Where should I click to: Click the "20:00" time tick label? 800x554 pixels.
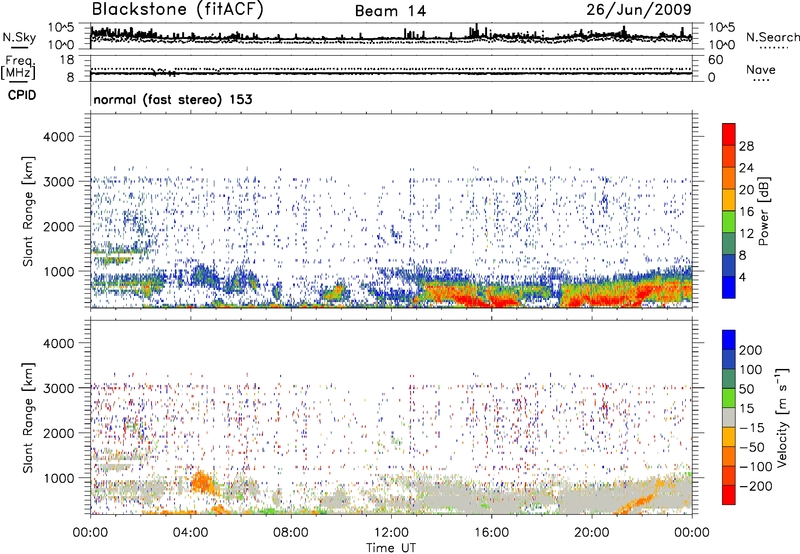(x=592, y=533)
